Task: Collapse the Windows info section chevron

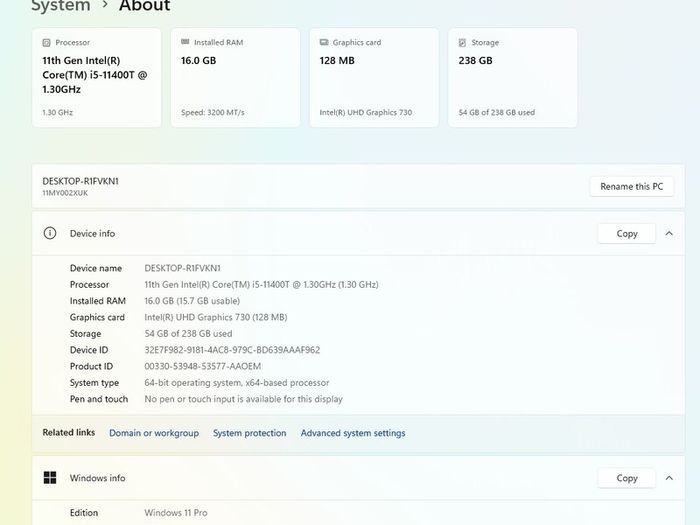Action: tap(669, 478)
